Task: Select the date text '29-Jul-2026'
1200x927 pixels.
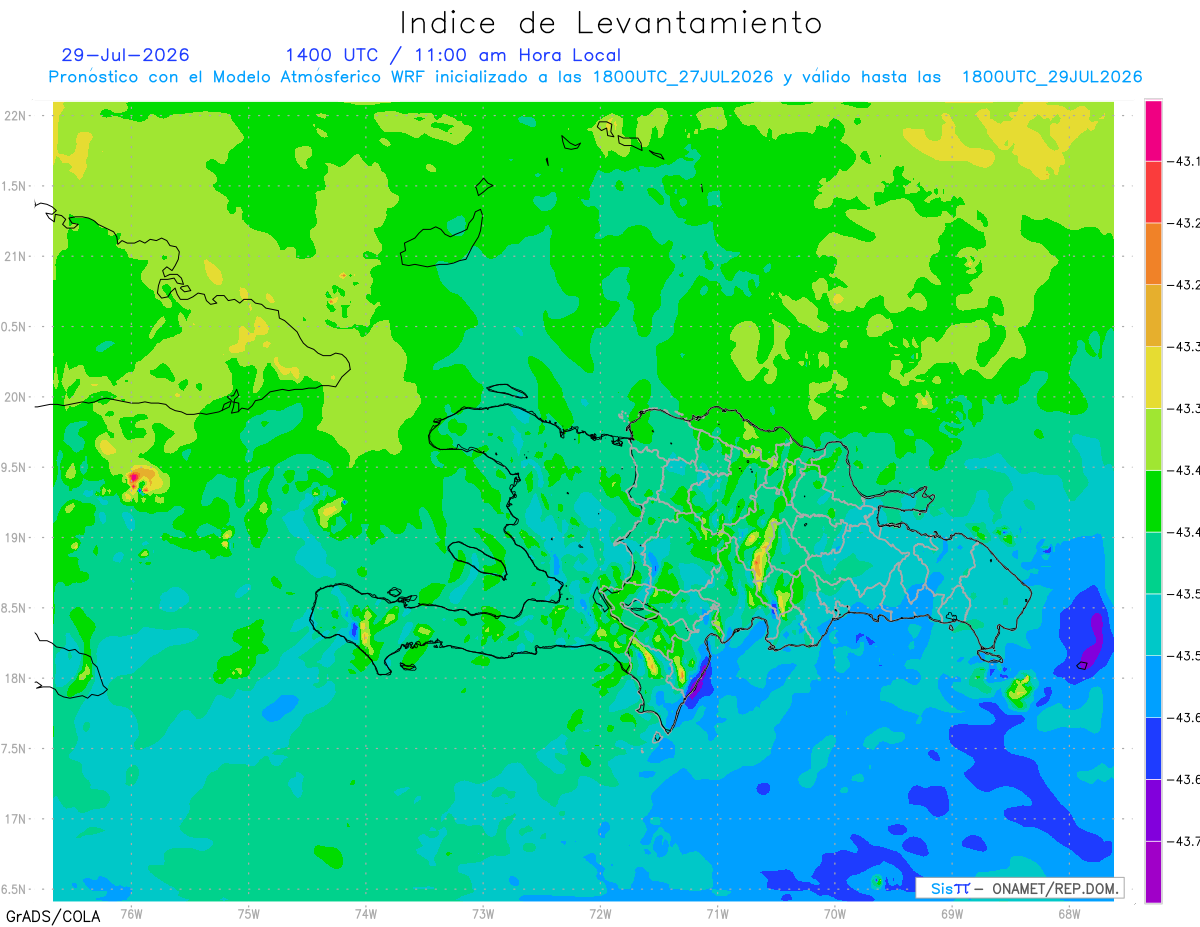Action: pyautogui.click(x=125, y=55)
